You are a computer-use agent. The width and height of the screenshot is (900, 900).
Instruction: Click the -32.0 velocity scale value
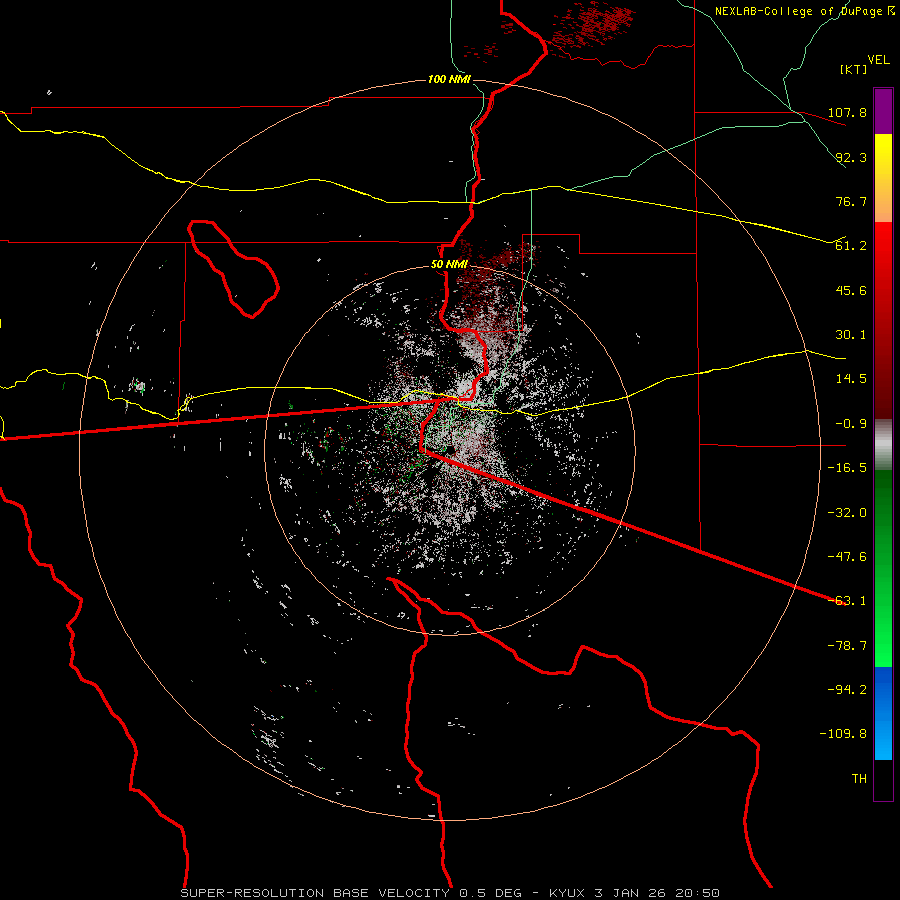[x=847, y=513]
